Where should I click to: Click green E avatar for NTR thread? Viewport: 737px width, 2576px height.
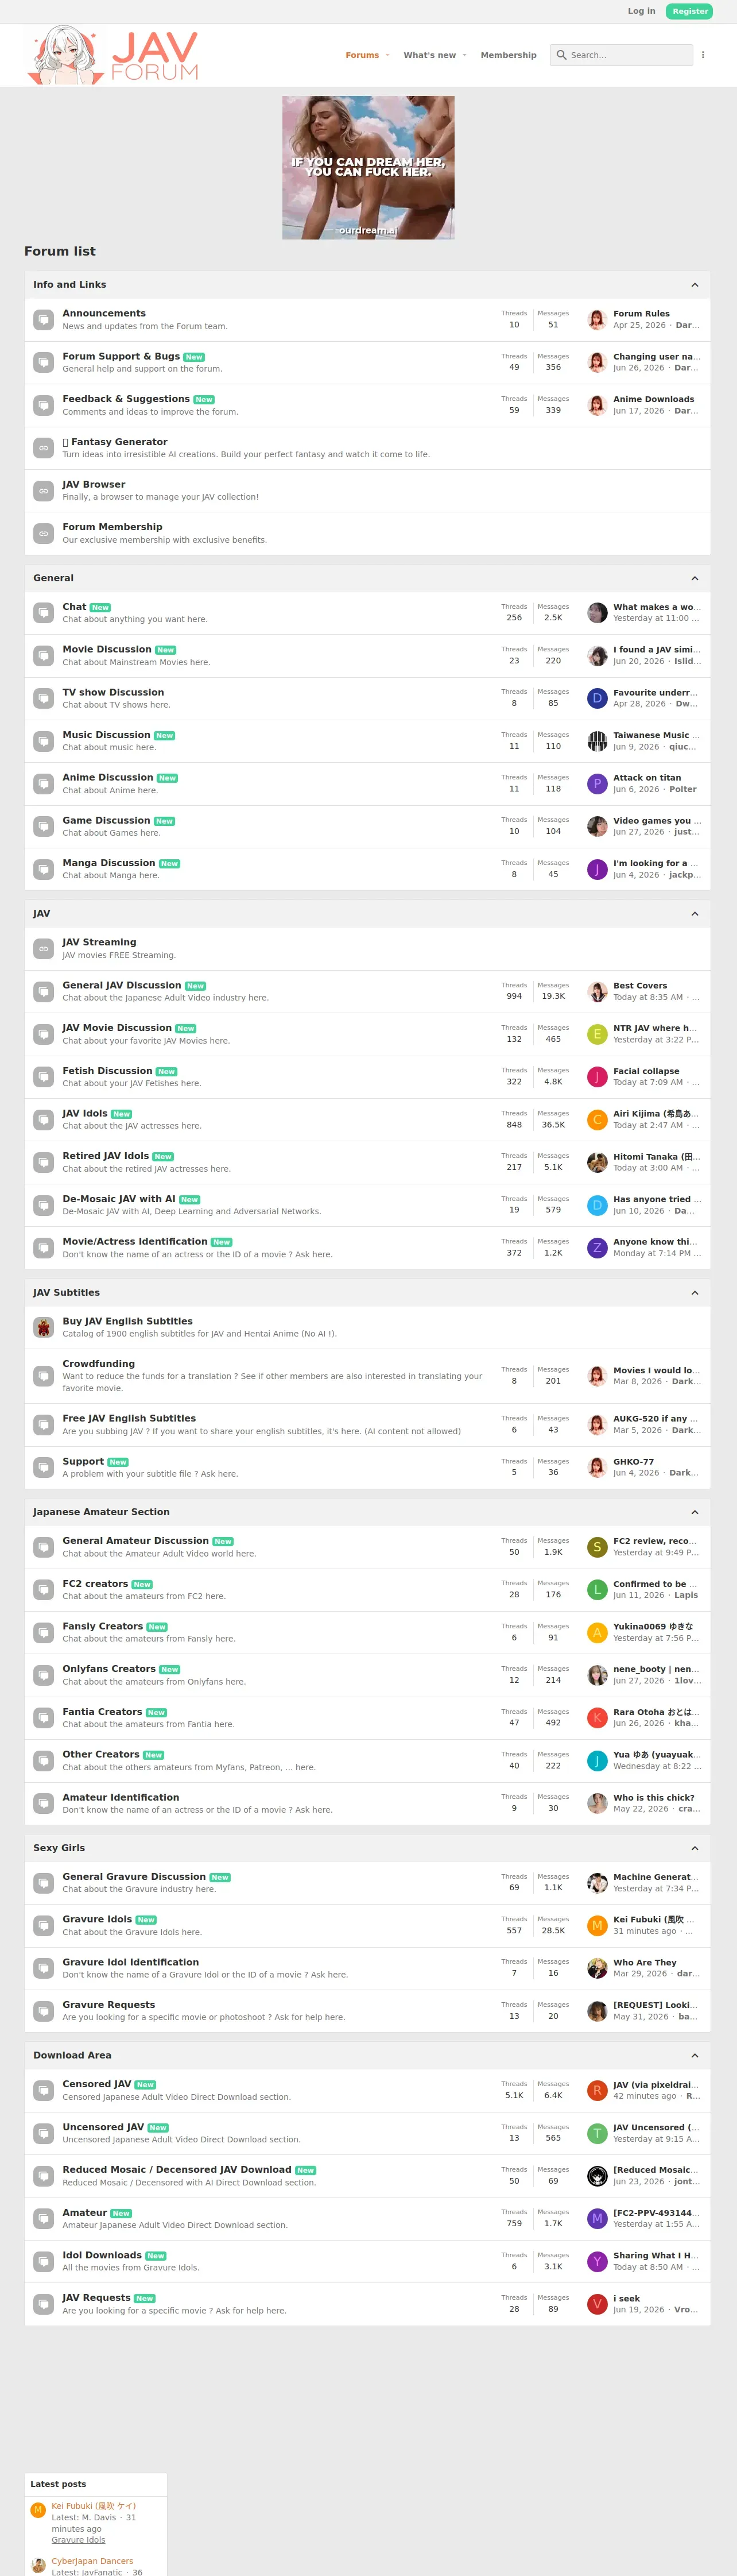[597, 1034]
